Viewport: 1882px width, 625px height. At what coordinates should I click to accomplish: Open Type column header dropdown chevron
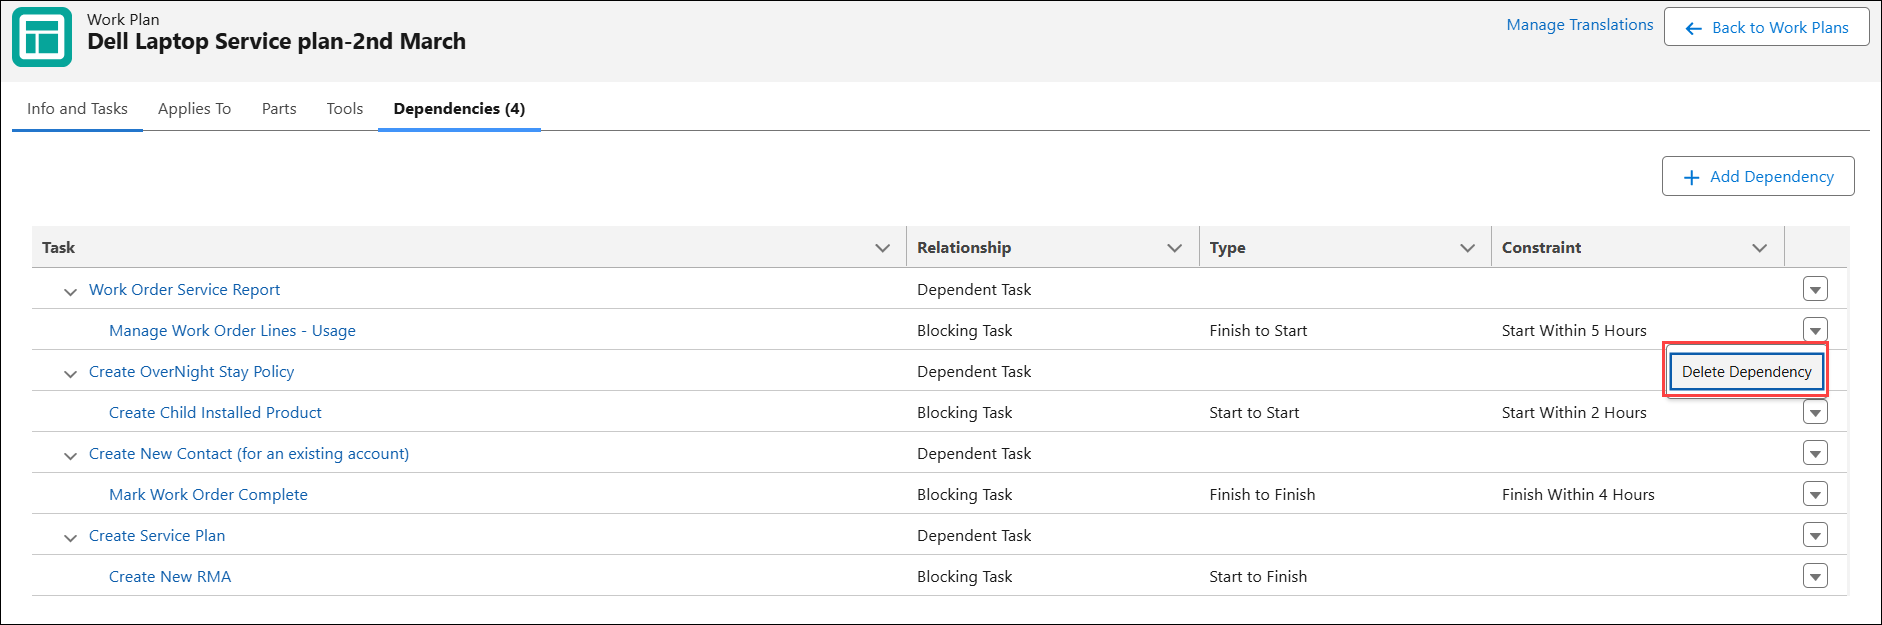[x=1468, y=248]
